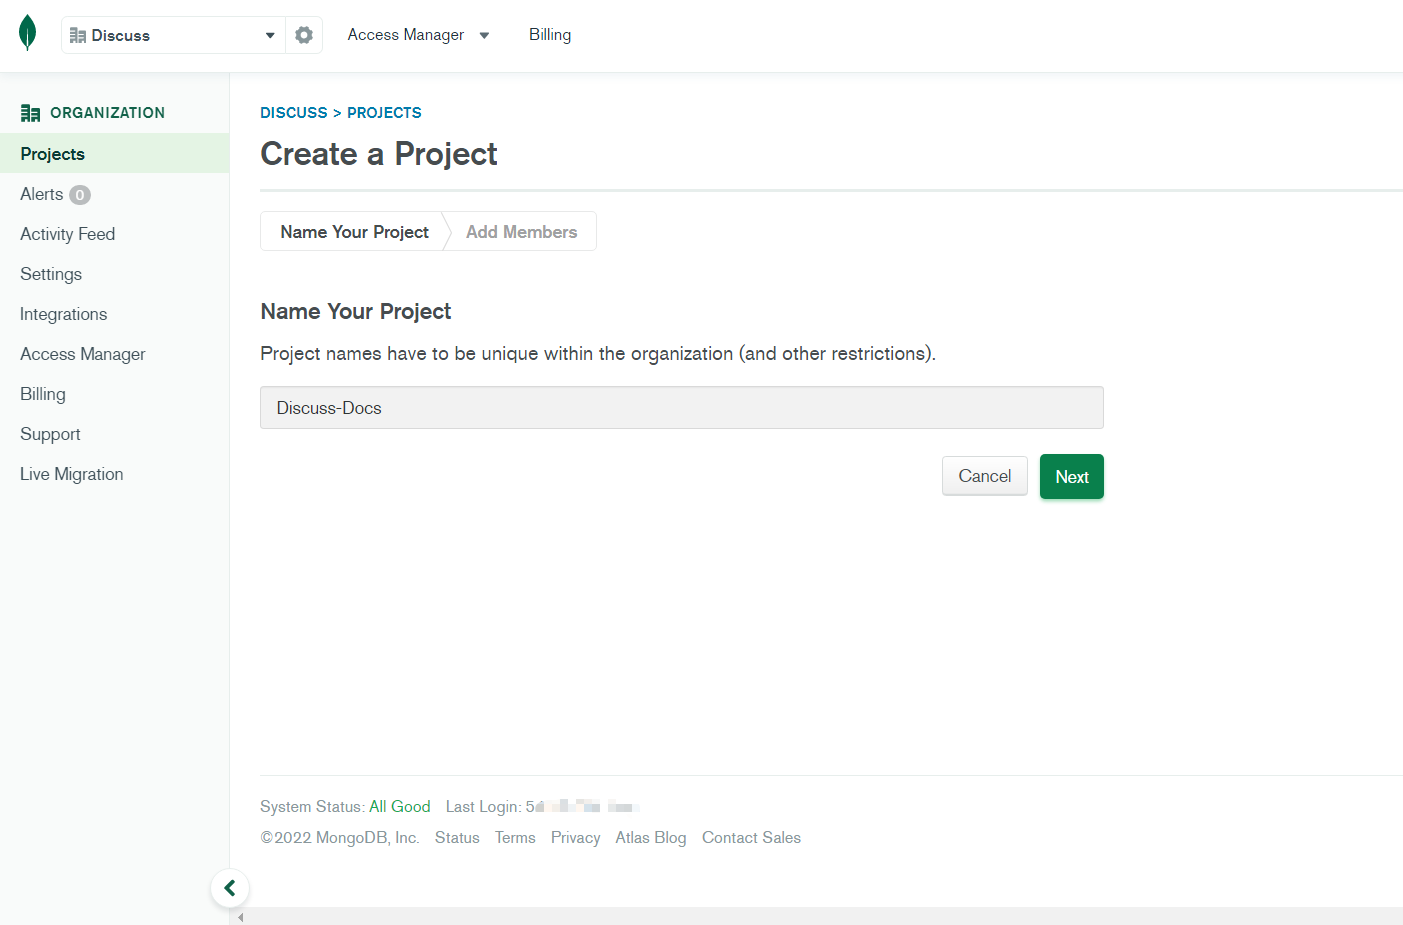Image resolution: width=1403 pixels, height=925 pixels.
Task: Open the Atlas Blog link
Action: [x=650, y=837]
